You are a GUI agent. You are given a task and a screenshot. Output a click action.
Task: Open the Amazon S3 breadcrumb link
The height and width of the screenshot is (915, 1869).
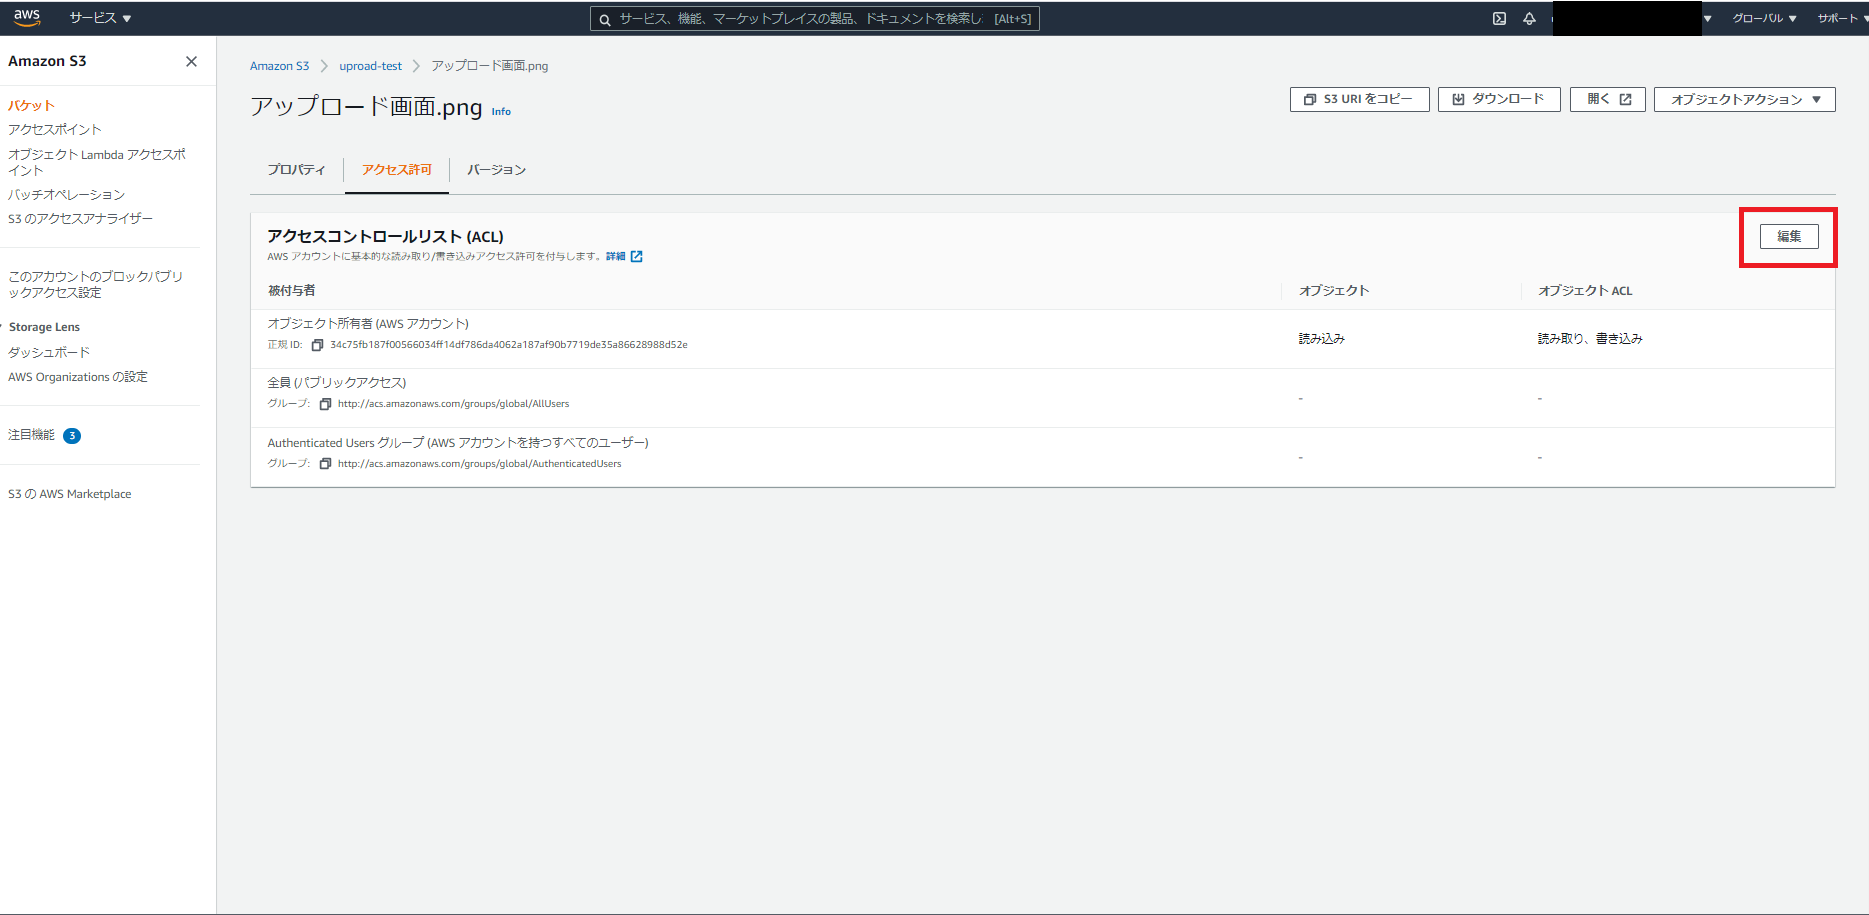[279, 66]
